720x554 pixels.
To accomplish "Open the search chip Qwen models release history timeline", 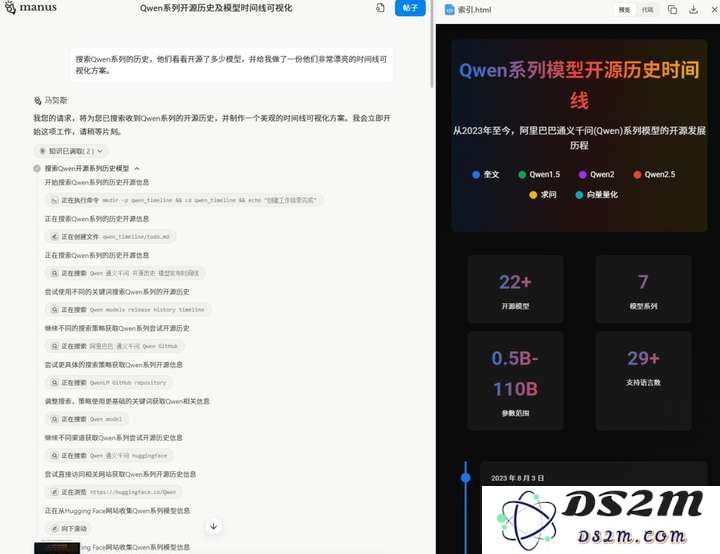I will 128,310.
